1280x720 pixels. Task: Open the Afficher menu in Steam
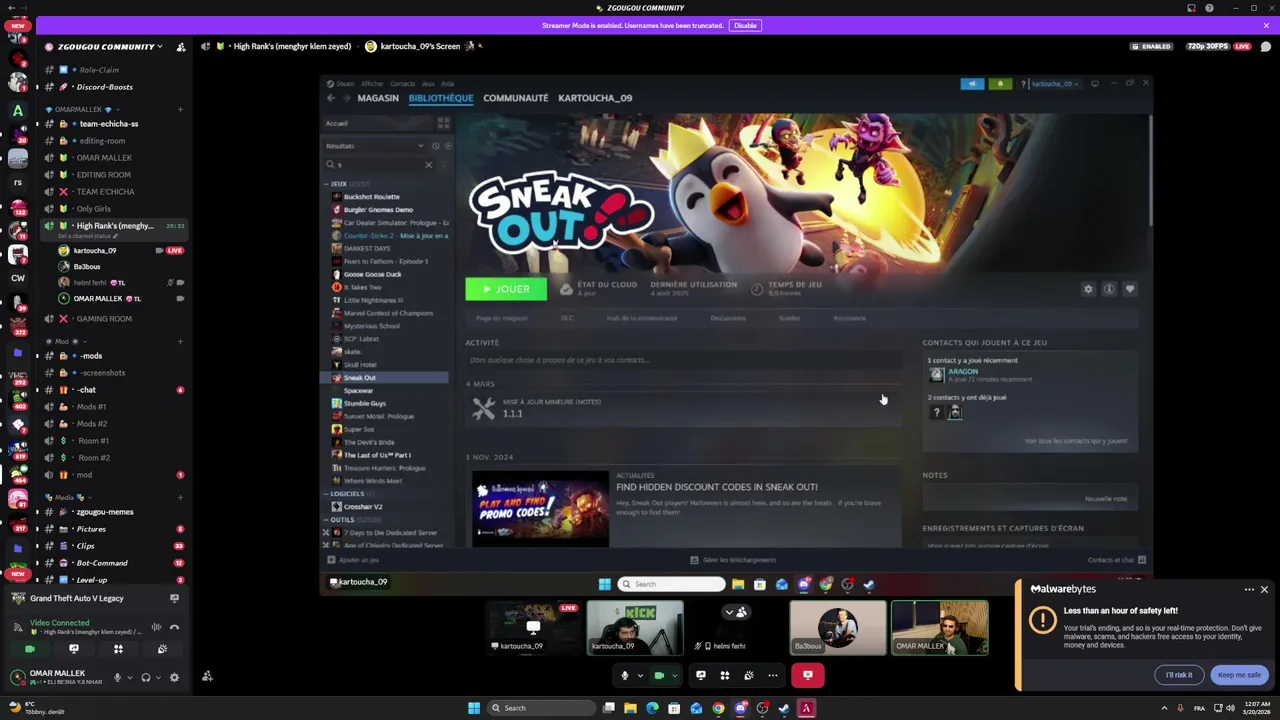[372, 84]
